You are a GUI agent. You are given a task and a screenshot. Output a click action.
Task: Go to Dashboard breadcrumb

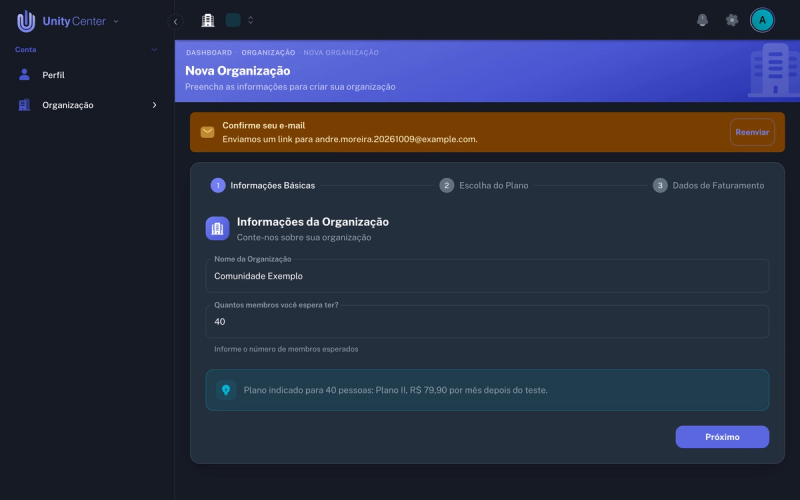pos(209,53)
